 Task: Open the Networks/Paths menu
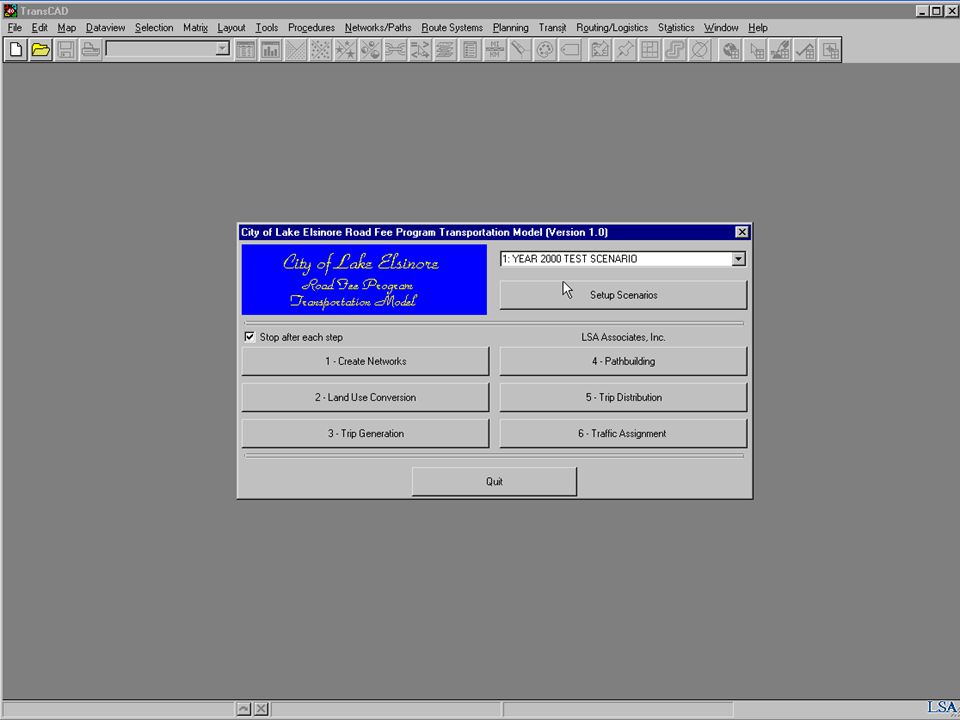point(378,28)
